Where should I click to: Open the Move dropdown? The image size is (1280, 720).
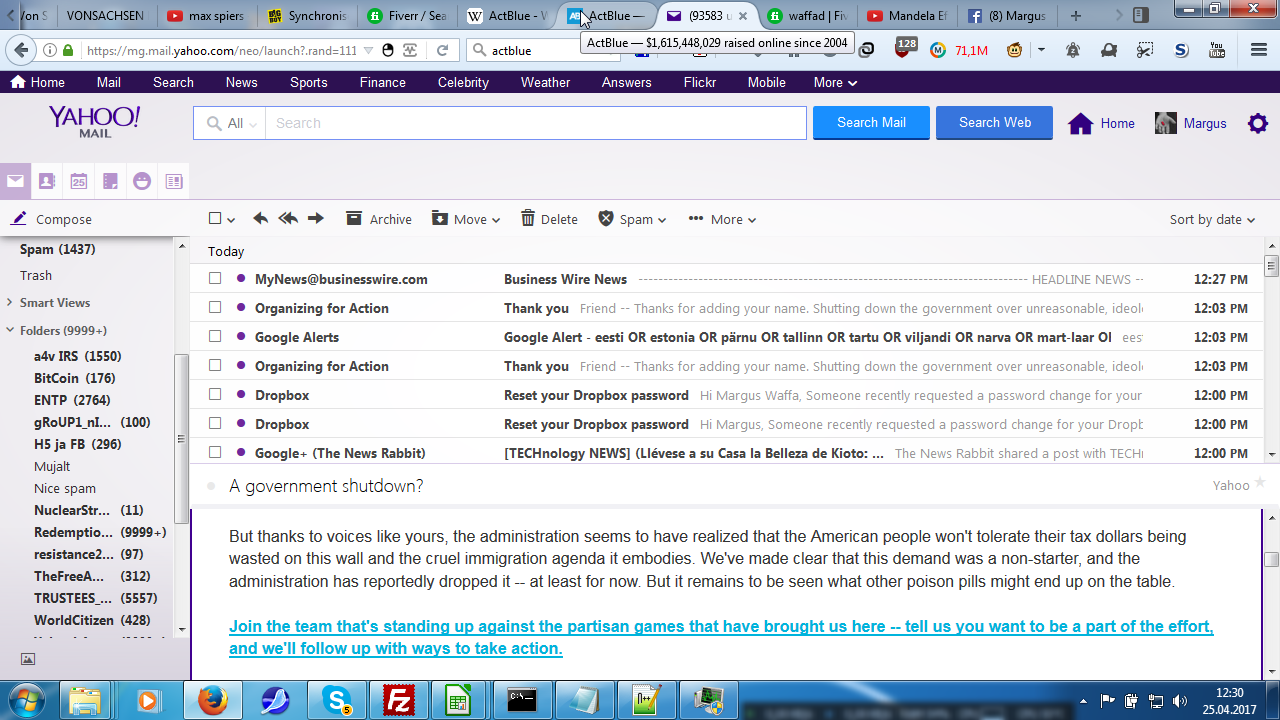466,219
